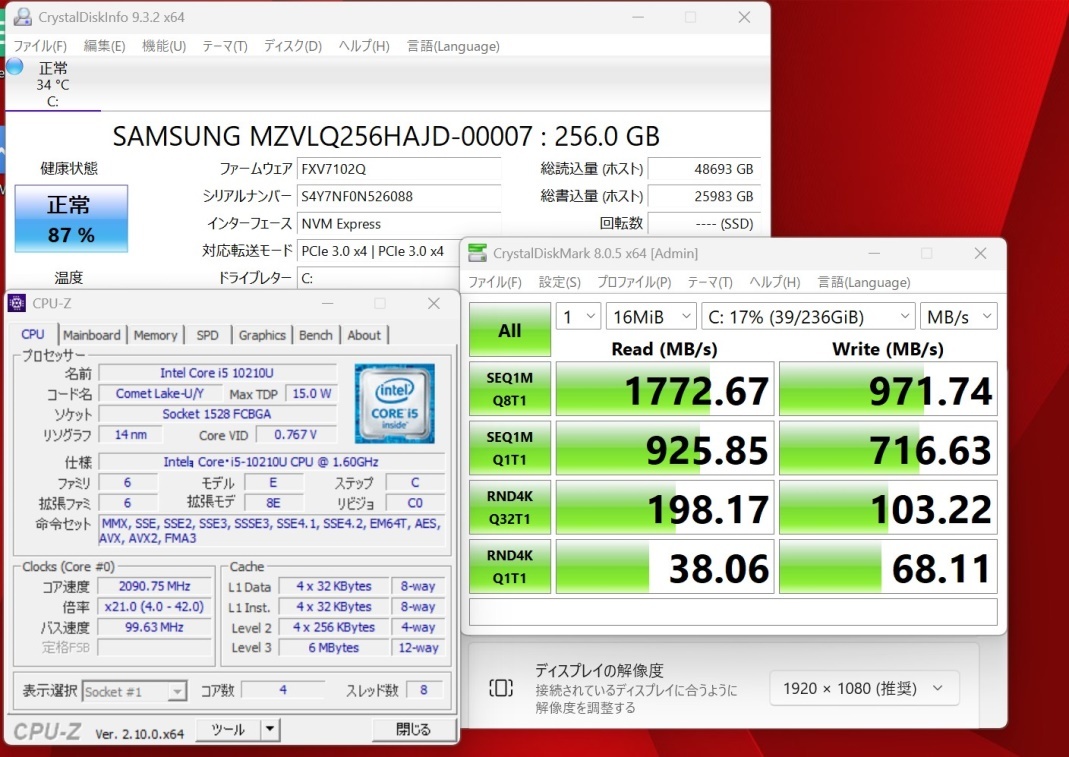Switch to the Bench tab in CPU-Z
Image resolution: width=1069 pixels, height=757 pixels.
tap(316, 335)
